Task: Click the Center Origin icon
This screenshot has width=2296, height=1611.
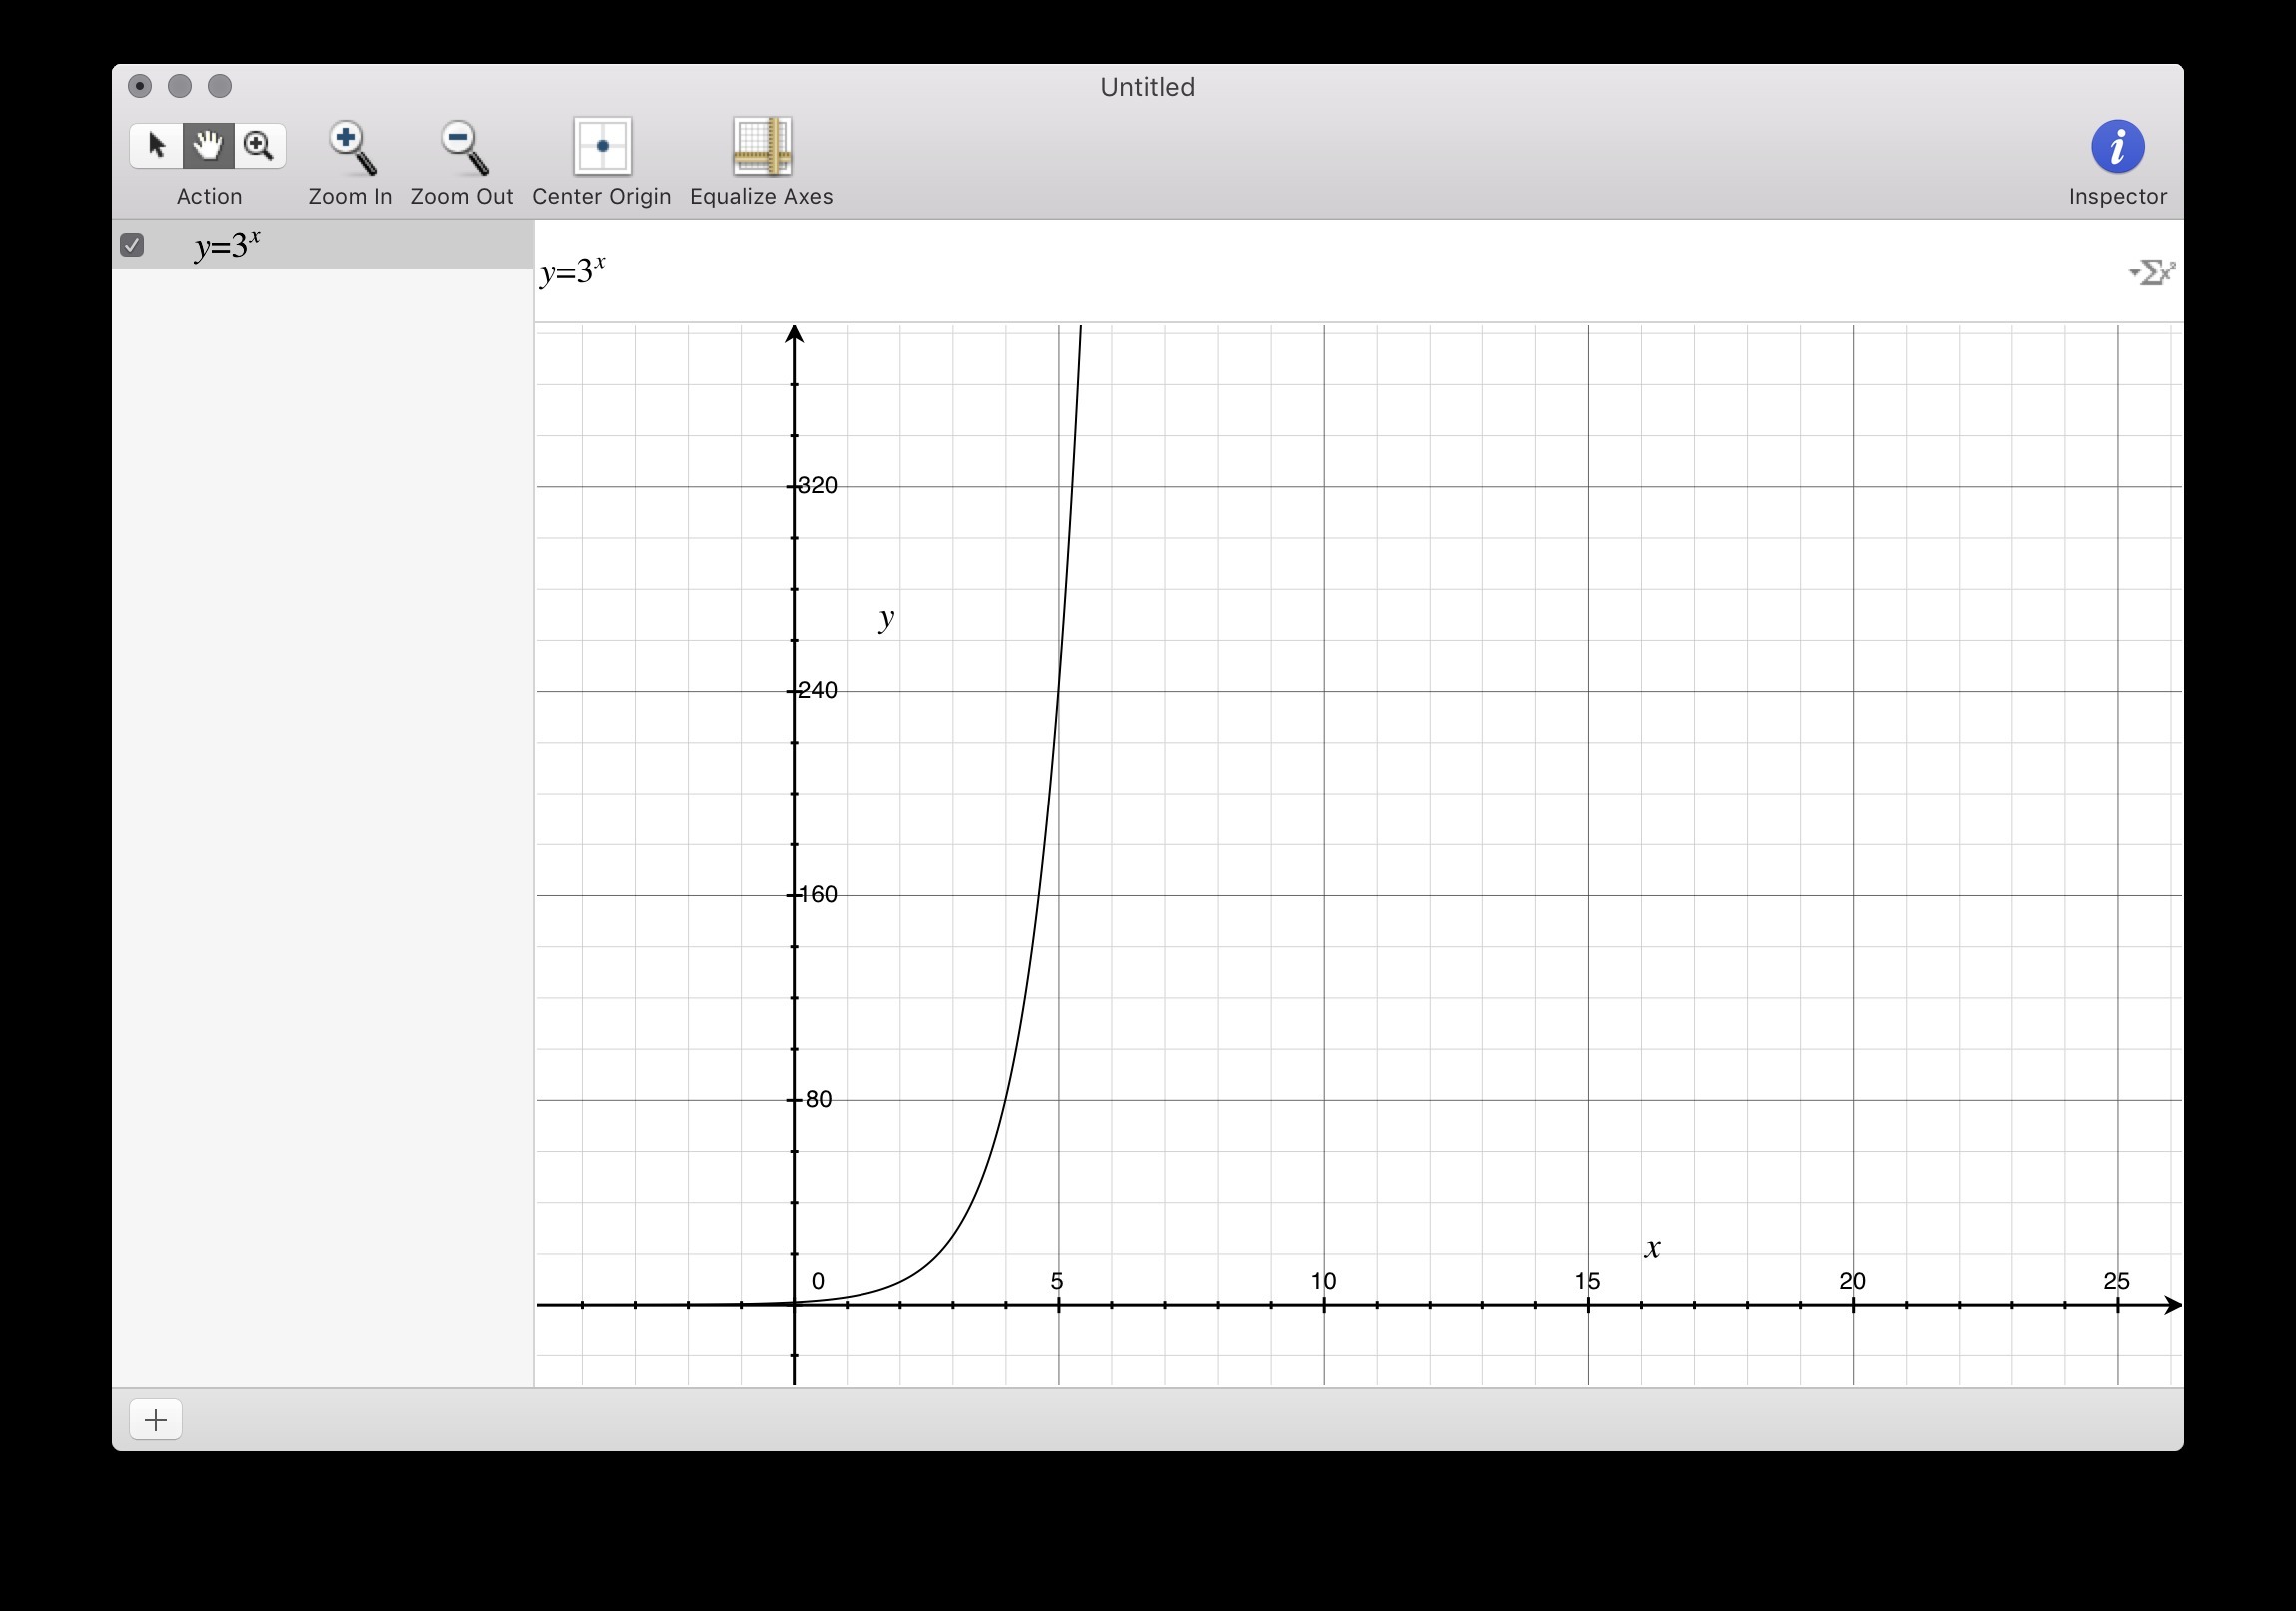Action: [x=602, y=146]
